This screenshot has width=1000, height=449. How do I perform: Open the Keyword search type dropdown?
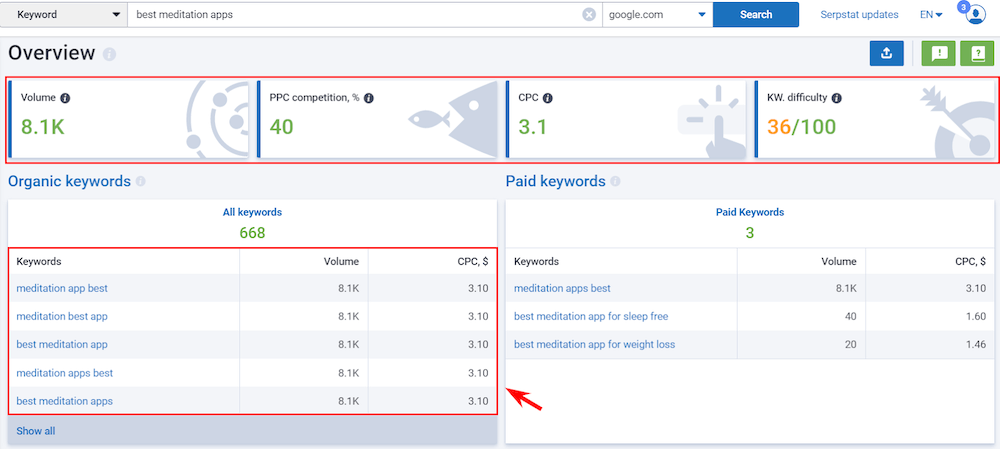[64, 15]
